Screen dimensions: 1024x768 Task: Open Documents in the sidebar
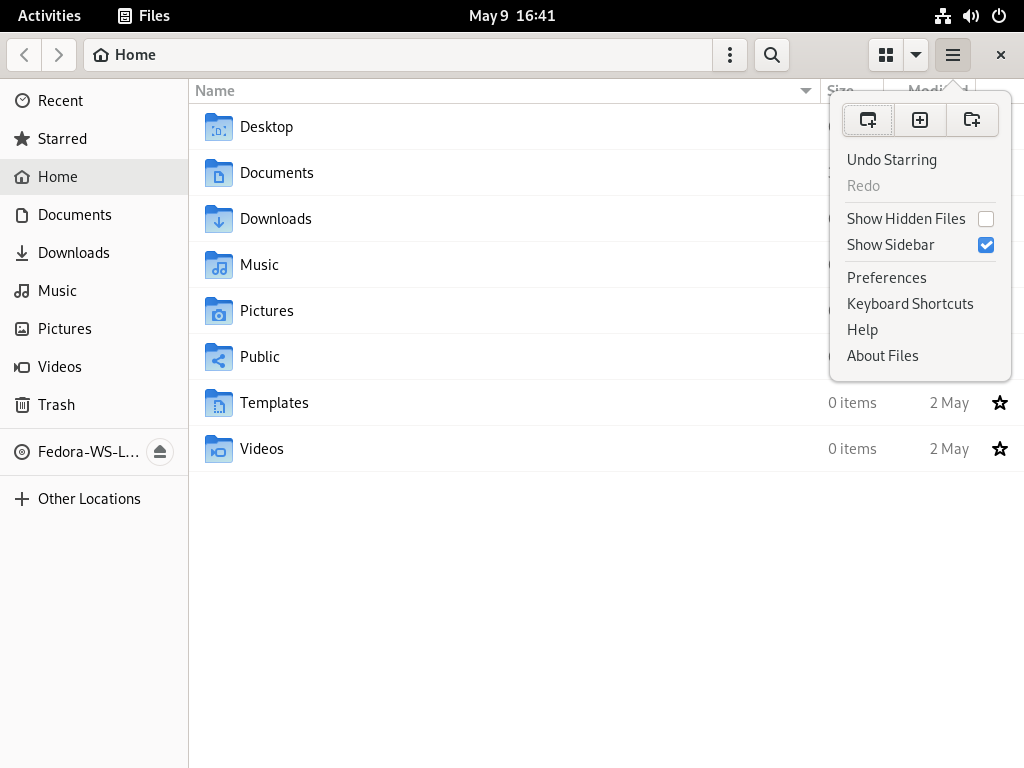coord(94,215)
